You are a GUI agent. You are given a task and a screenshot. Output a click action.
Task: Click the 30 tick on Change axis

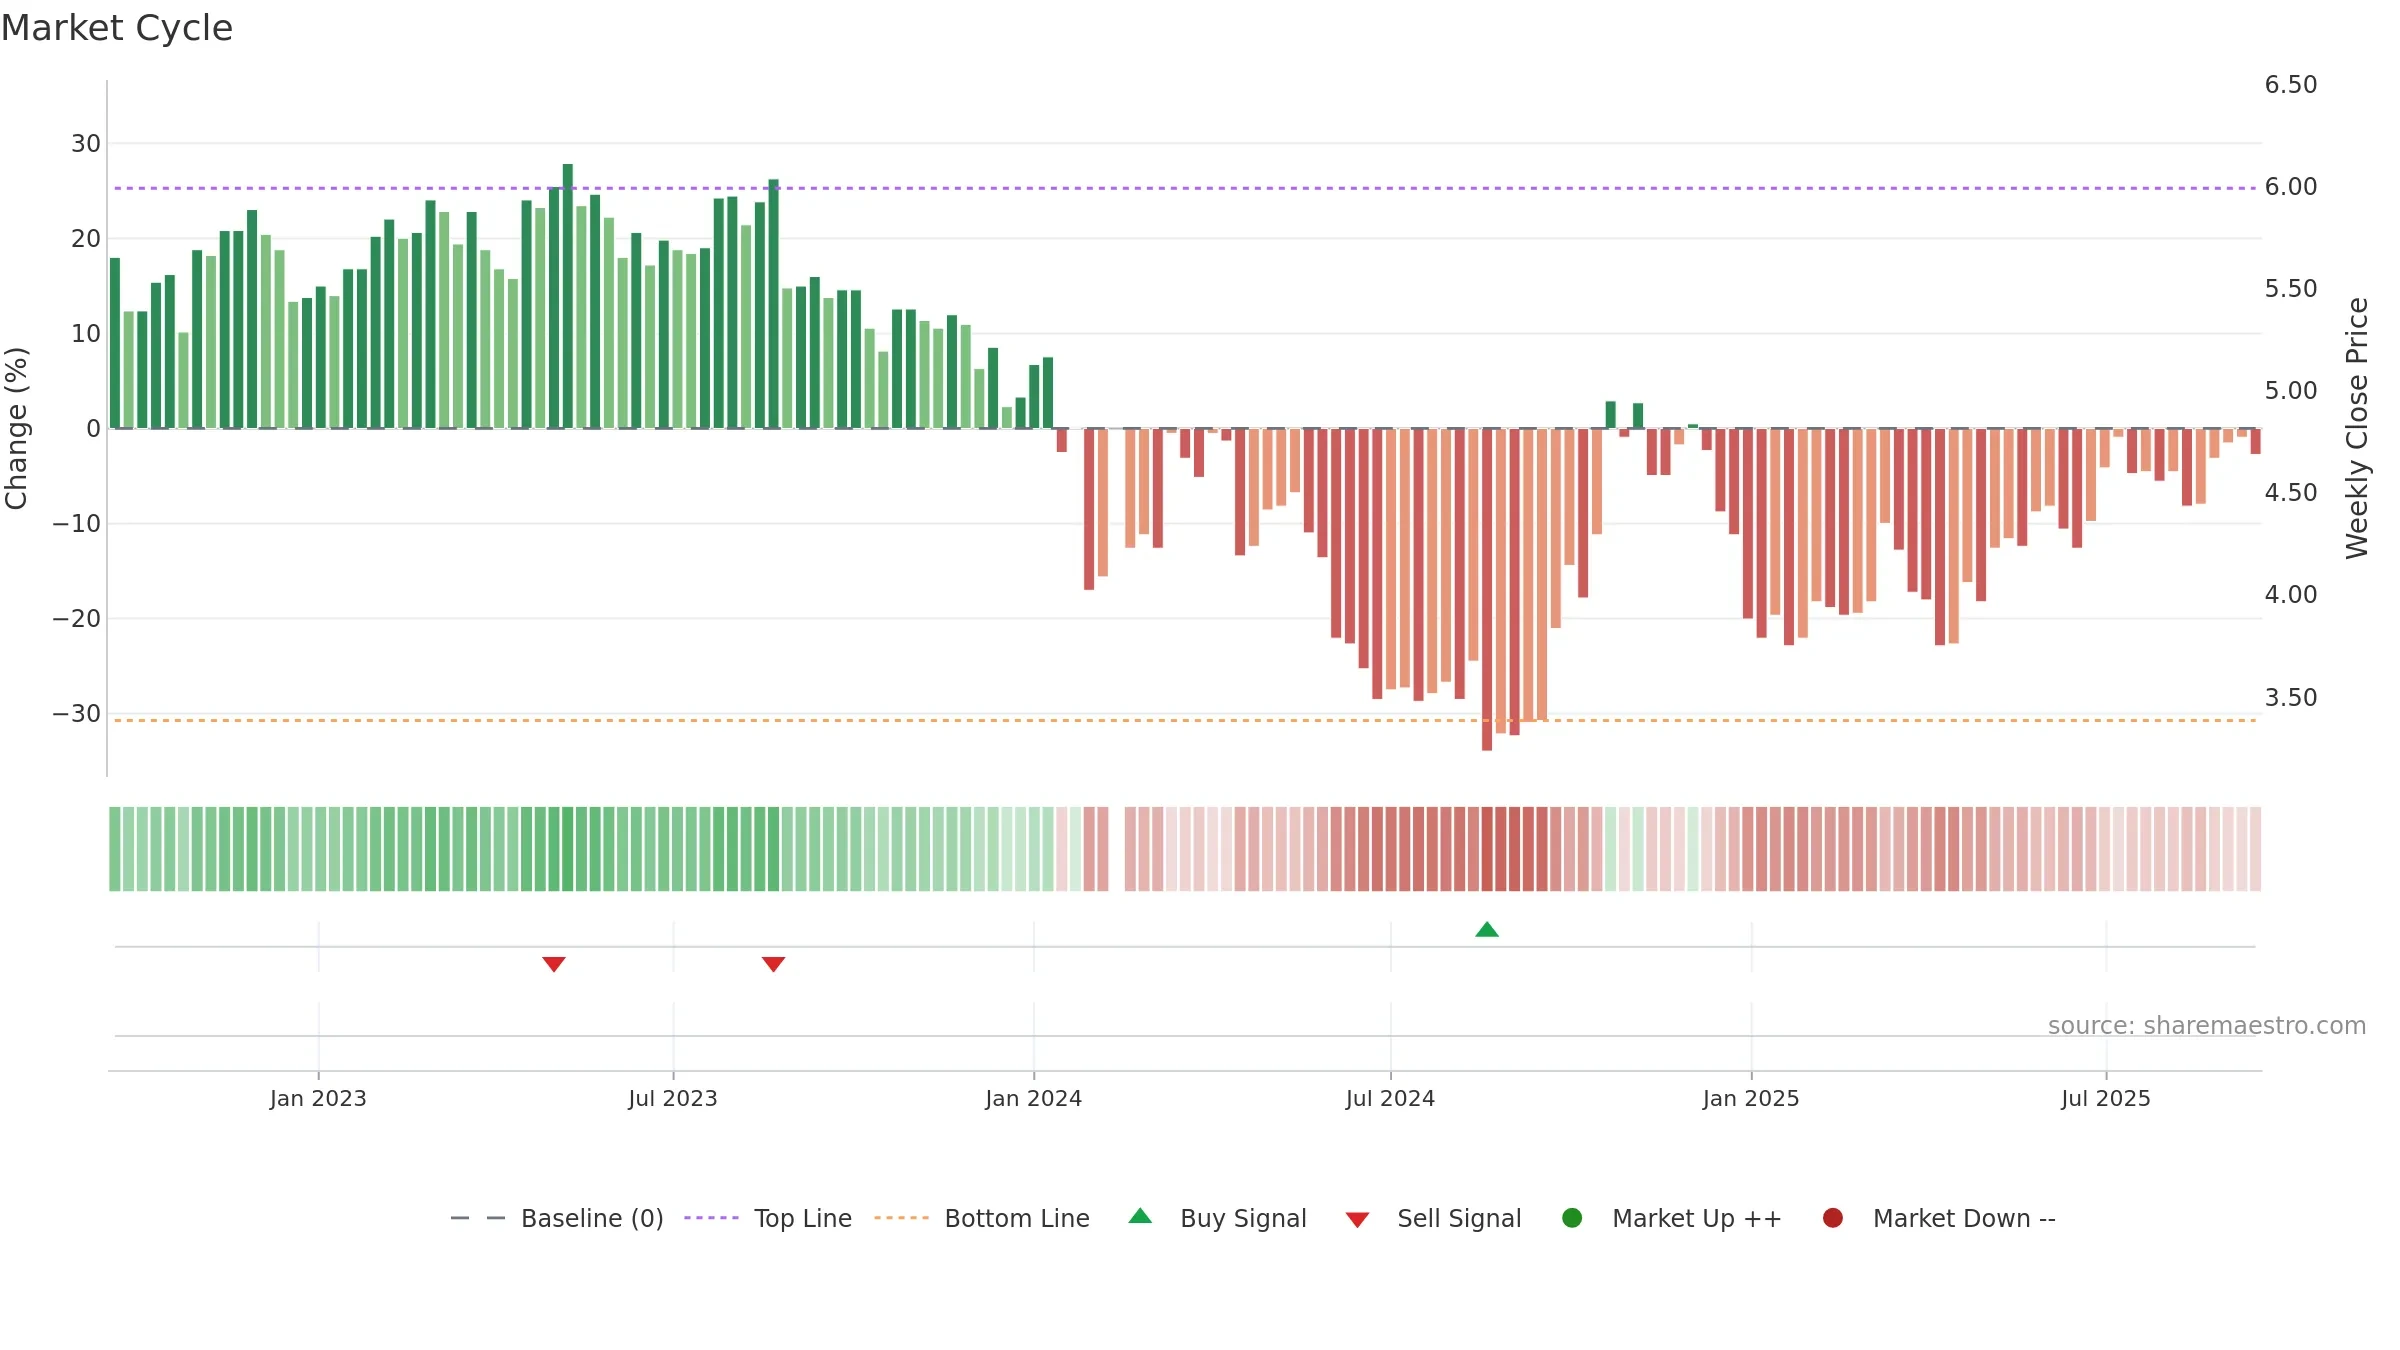(x=86, y=144)
